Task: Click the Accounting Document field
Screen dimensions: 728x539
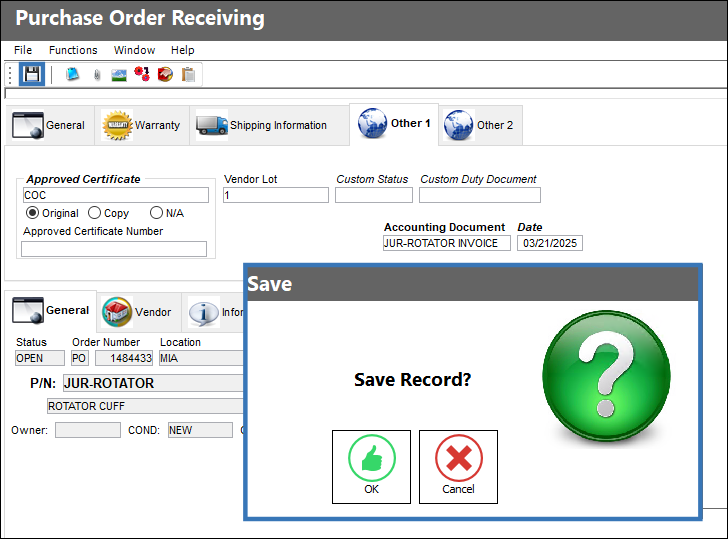Action: click(x=447, y=243)
